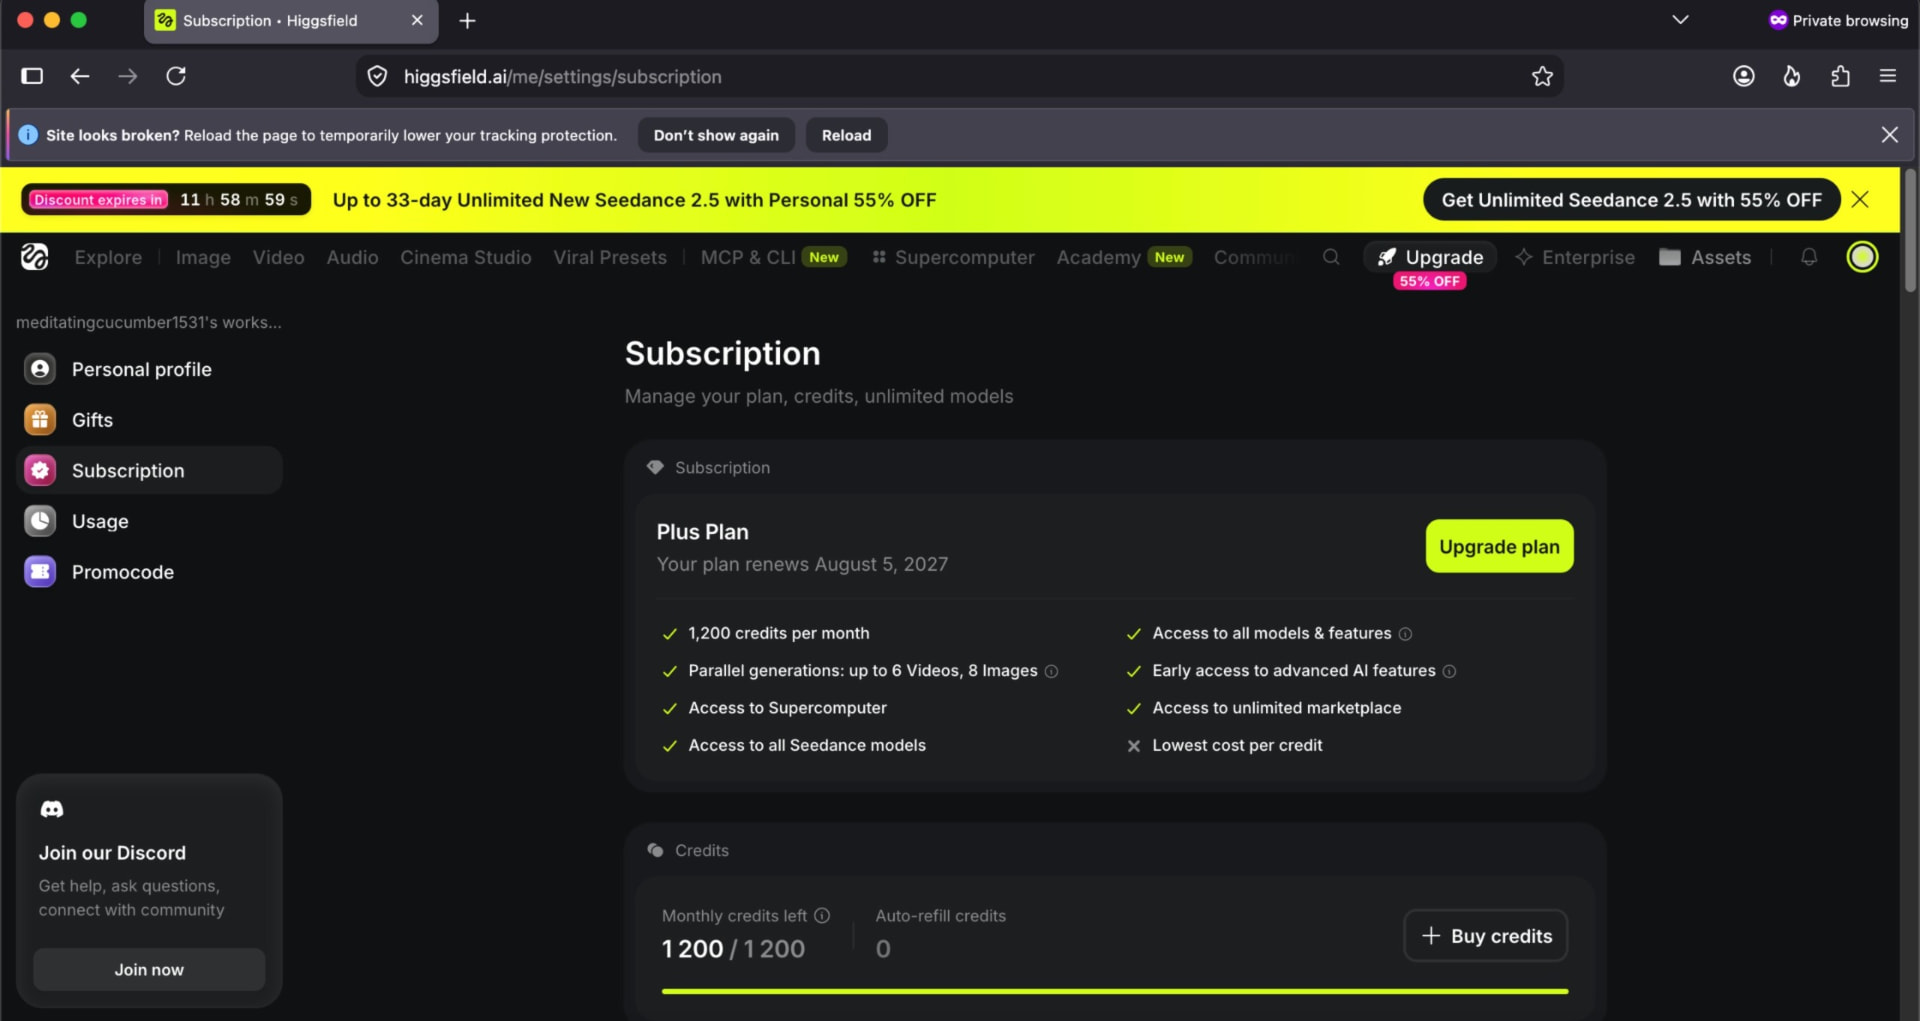The image size is (1920, 1021).
Task: Click the flame icon in the browser toolbar
Action: pos(1792,76)
